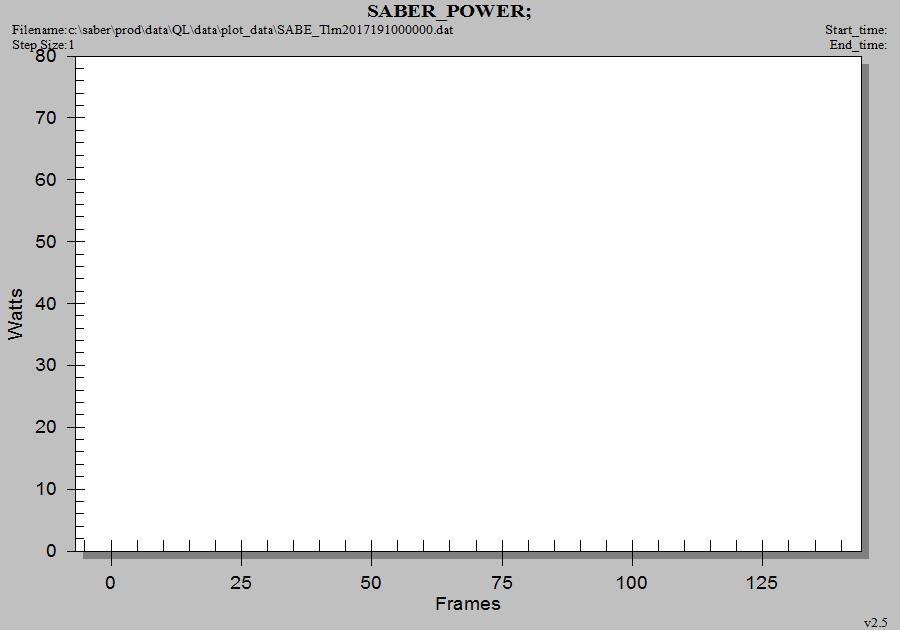This screenshot has width=900, height=630.
Task: Click the SABER_POWER; plot title
Action: 449,11
